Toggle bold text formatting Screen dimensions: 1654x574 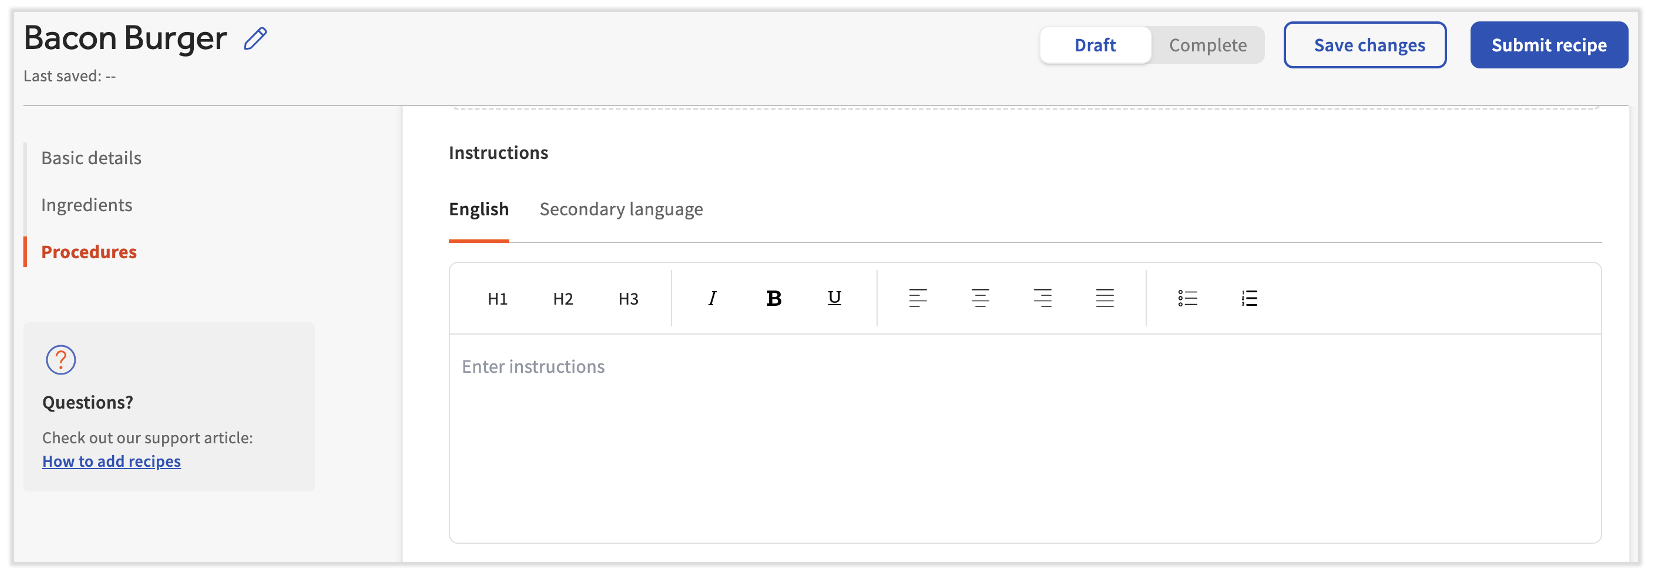pos(773,298)
